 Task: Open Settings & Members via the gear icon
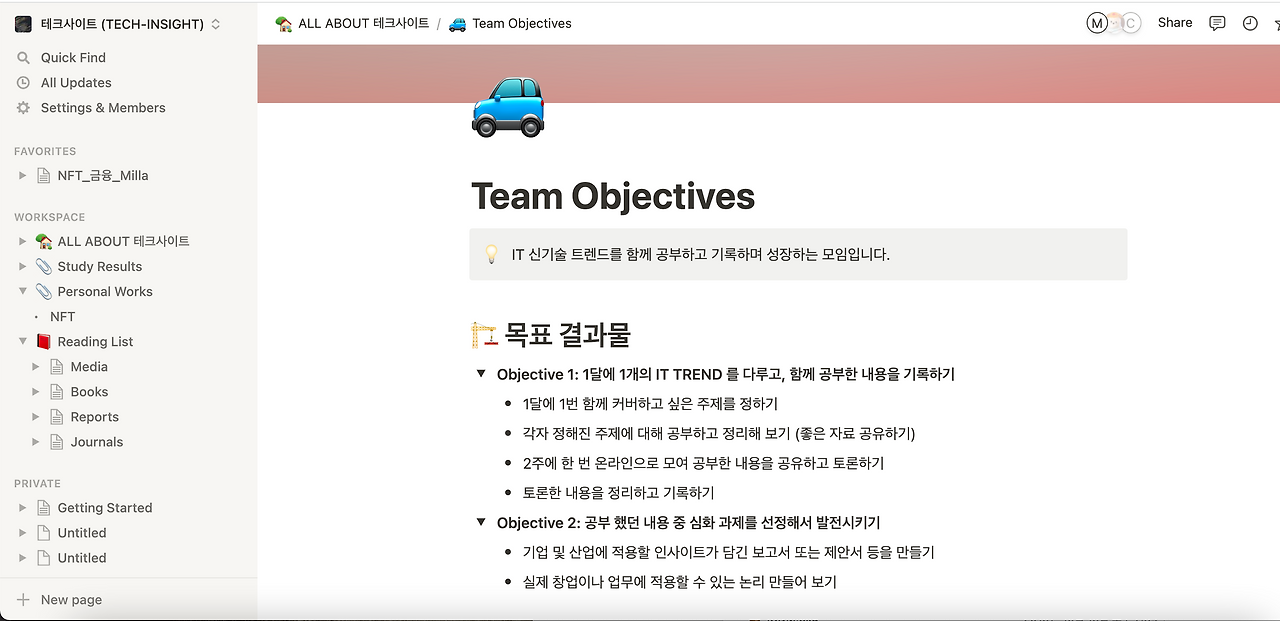point(22,107)
